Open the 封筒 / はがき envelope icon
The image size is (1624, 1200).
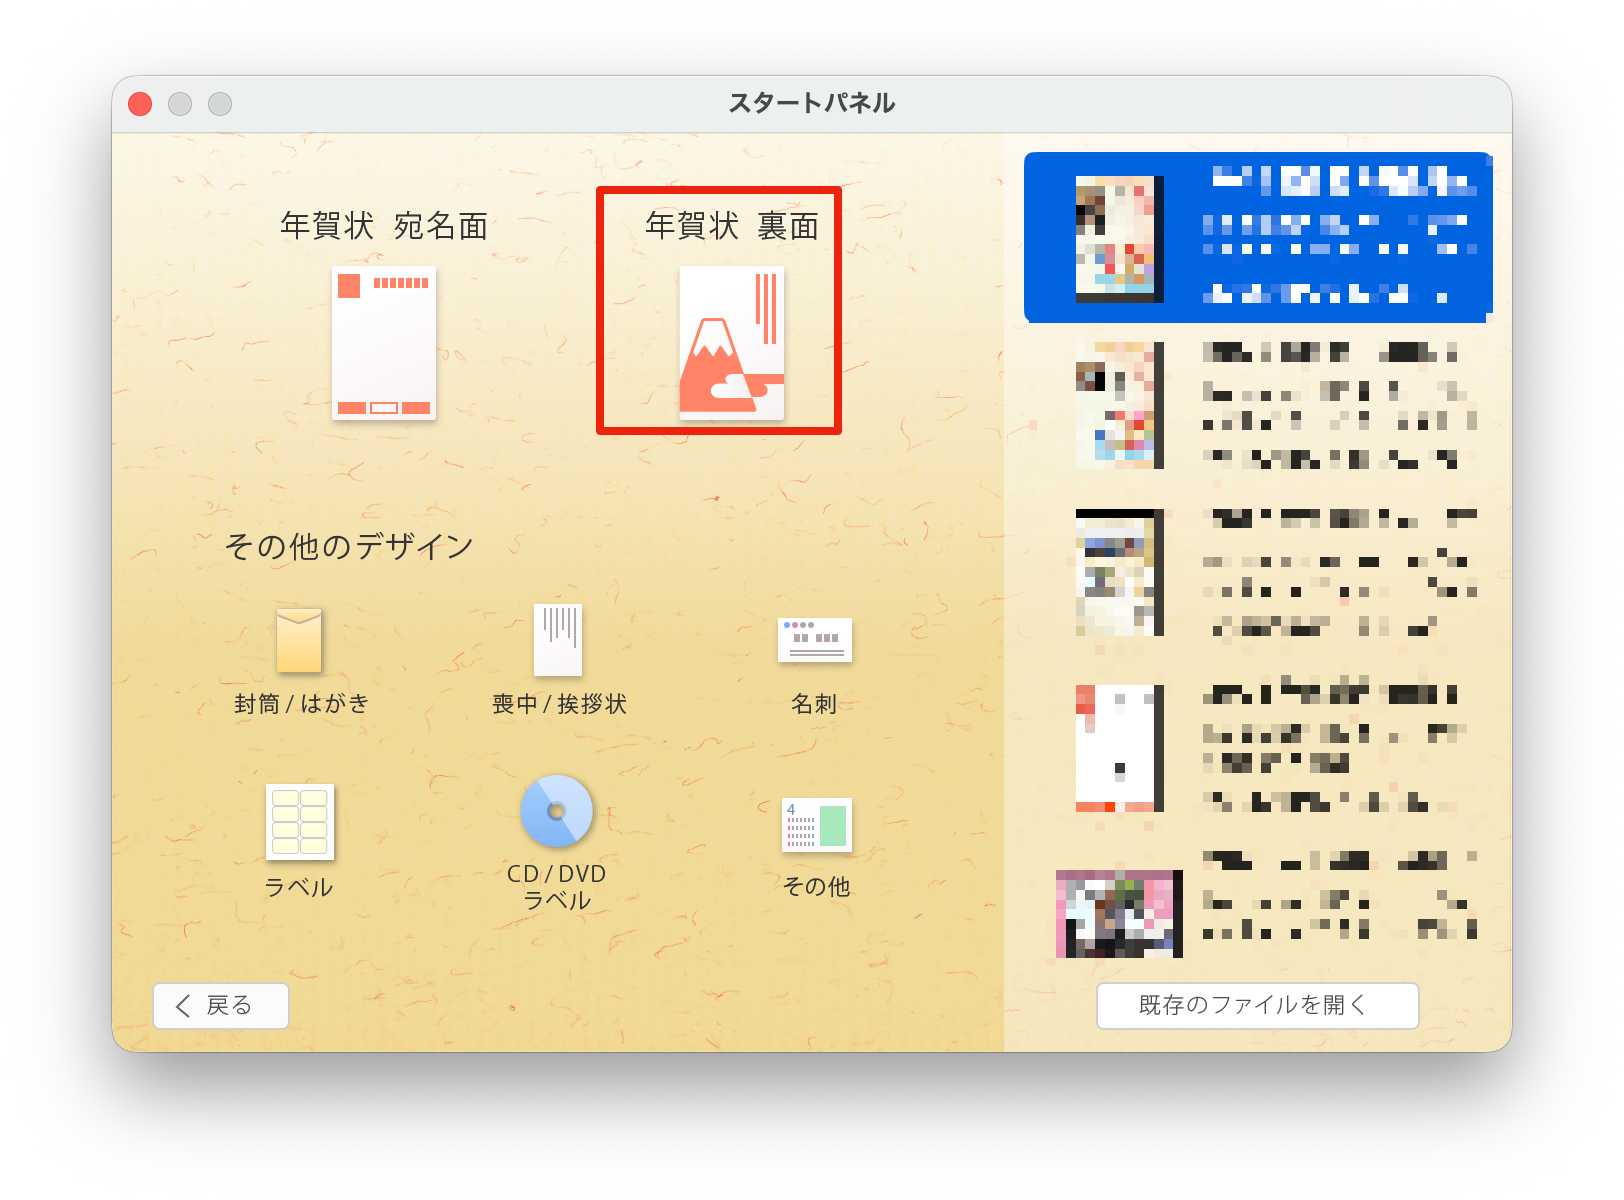(299, 640)
